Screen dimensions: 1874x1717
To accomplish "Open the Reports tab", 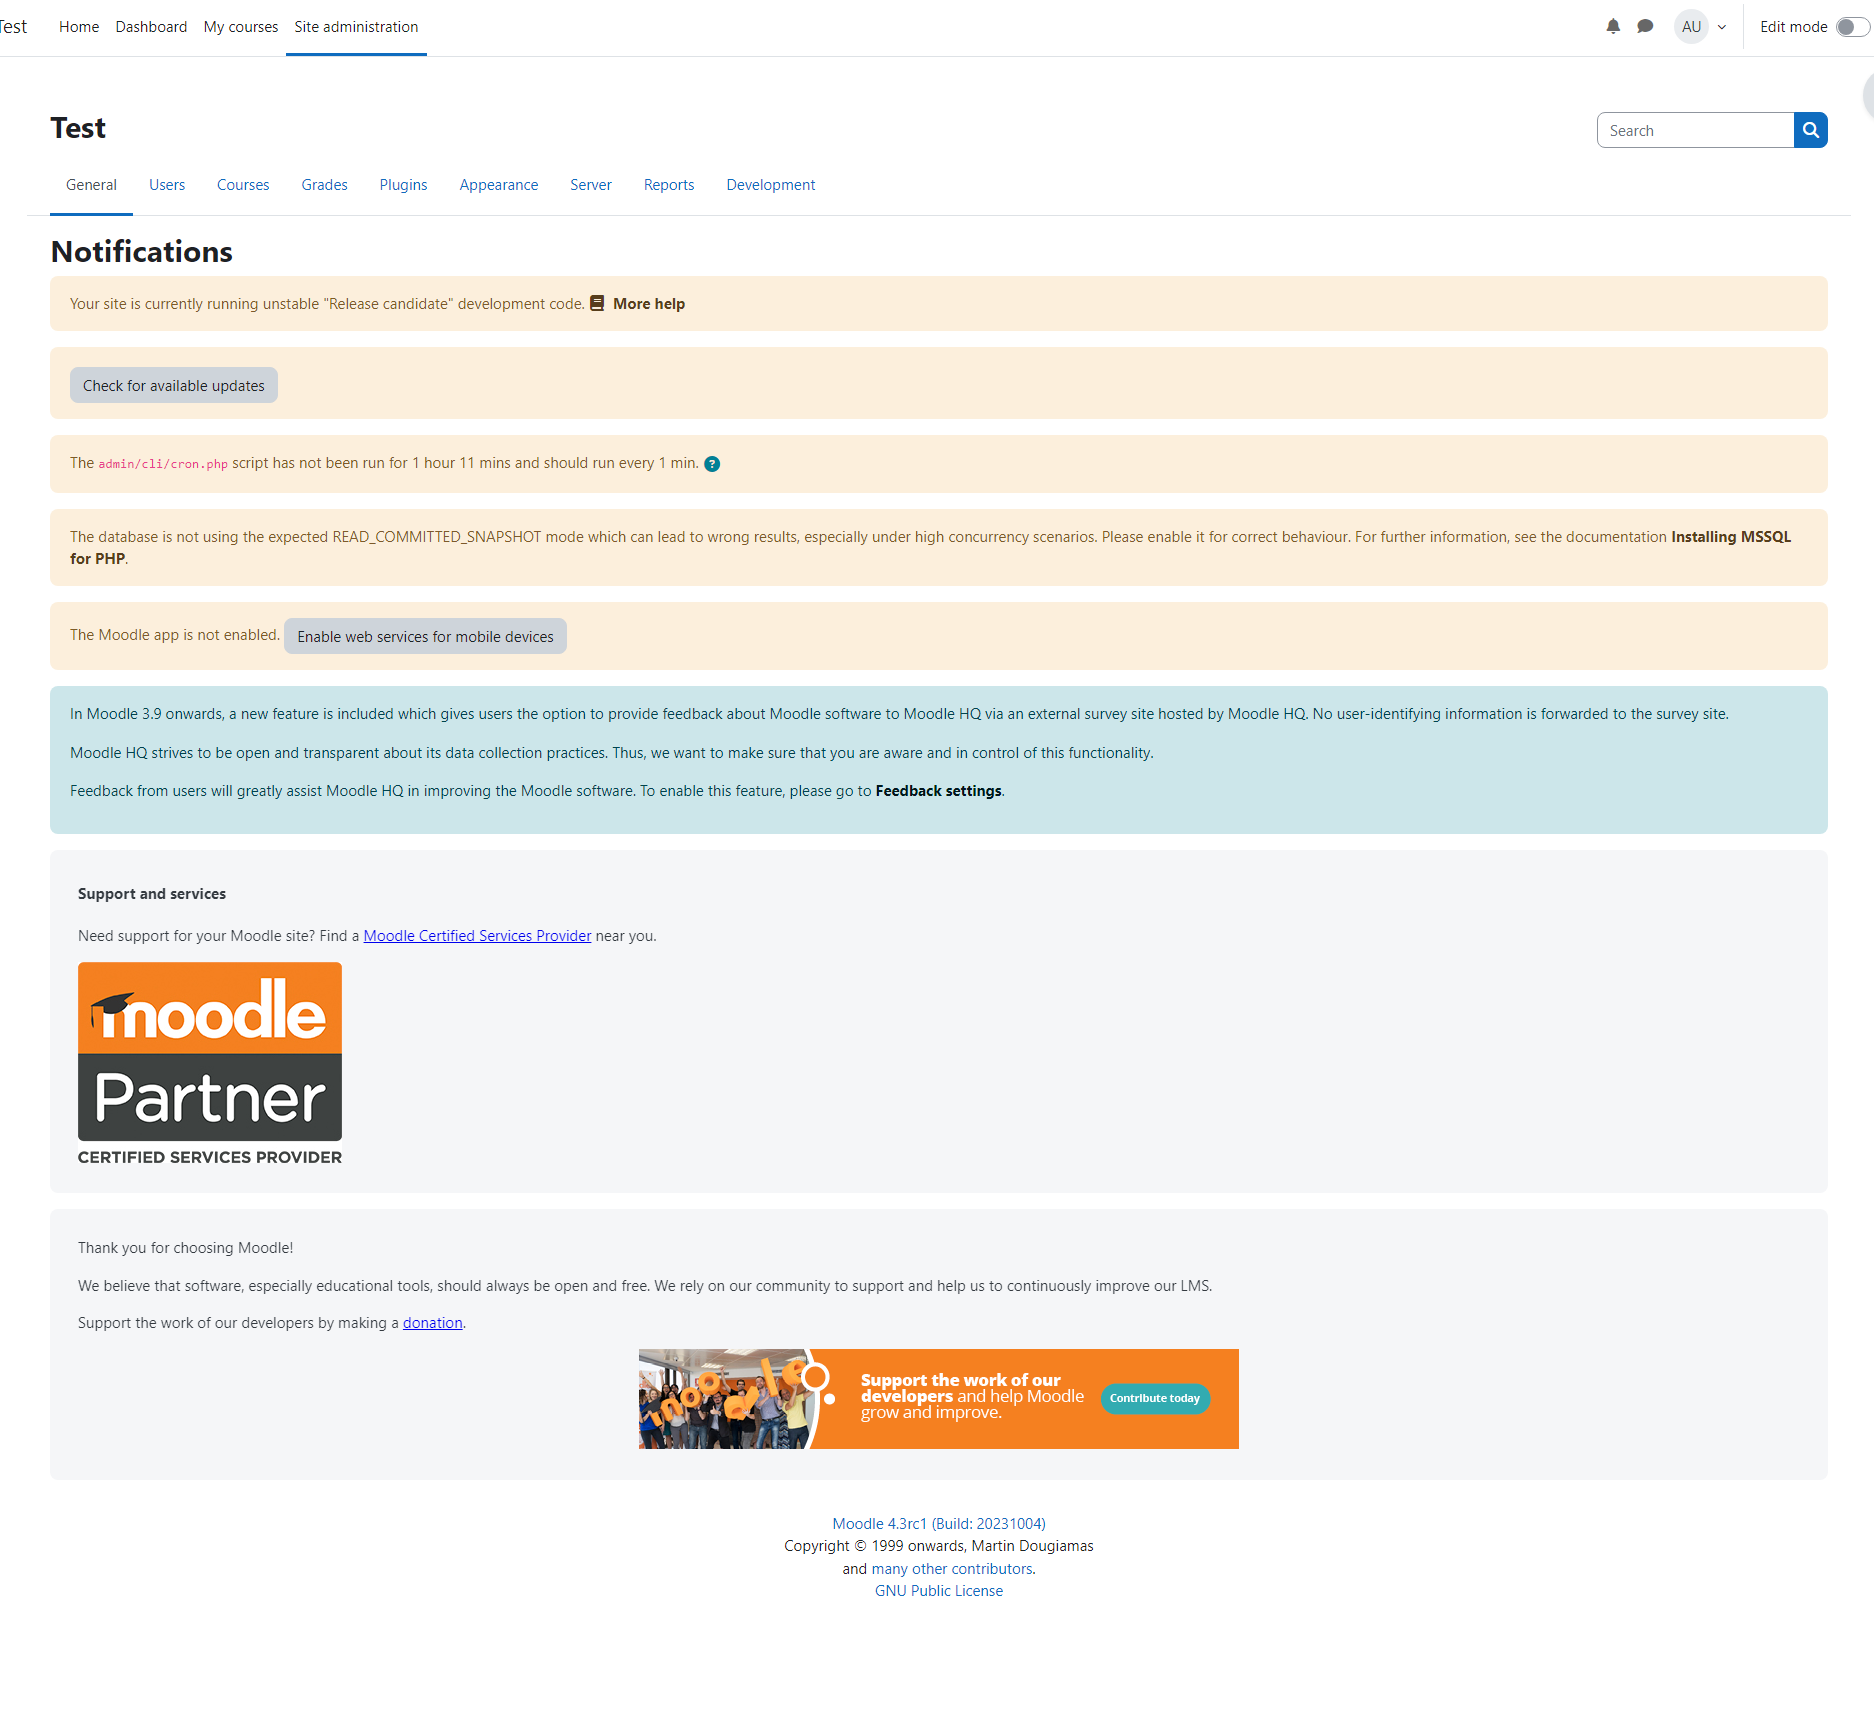I will point(669,185).
